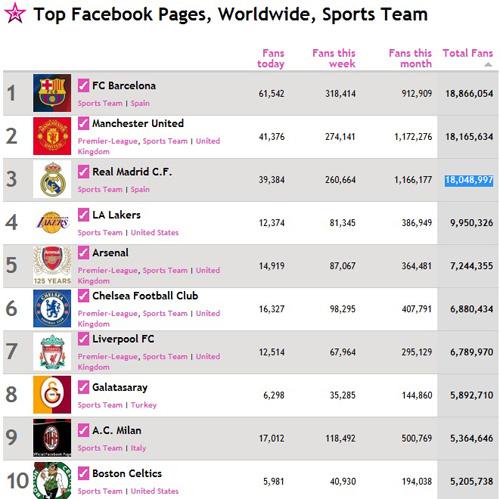500x499 pixels.
Task: Click highlighted total fans value for Real Madrid
Action: pos(469,180)
